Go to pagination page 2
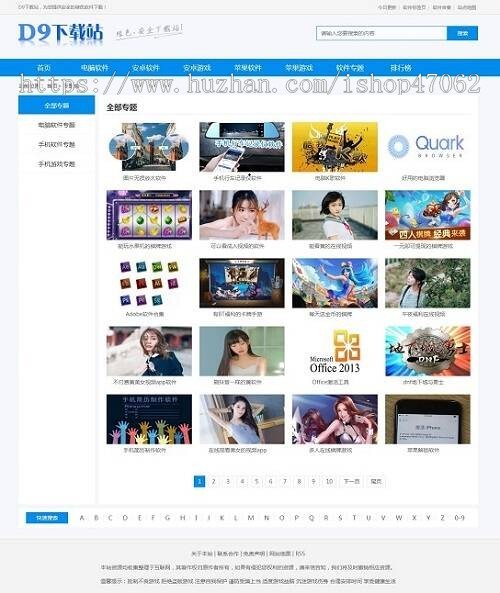This screenshot has width=500, height=593. pos(213,481)
